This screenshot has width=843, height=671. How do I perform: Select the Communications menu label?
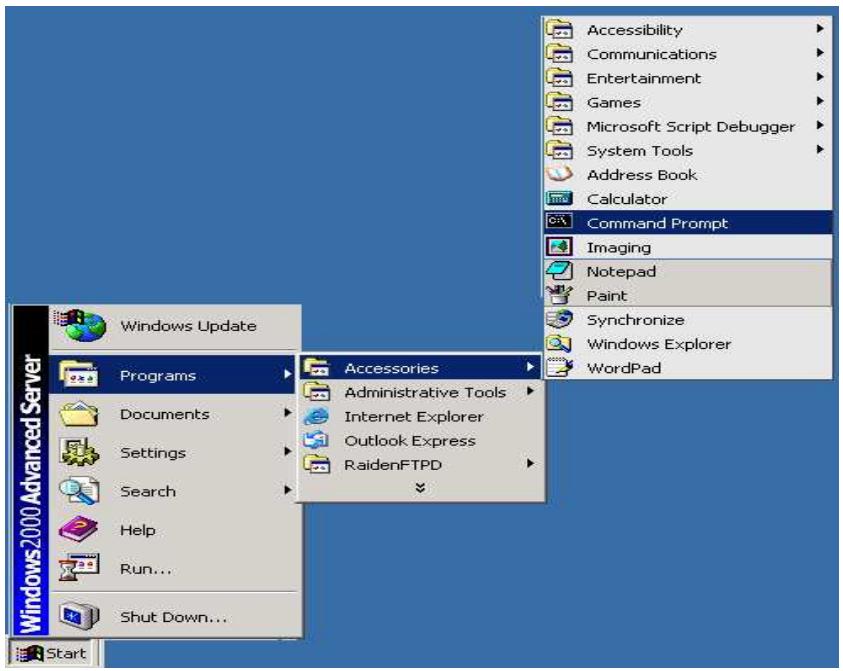point(652,54)
